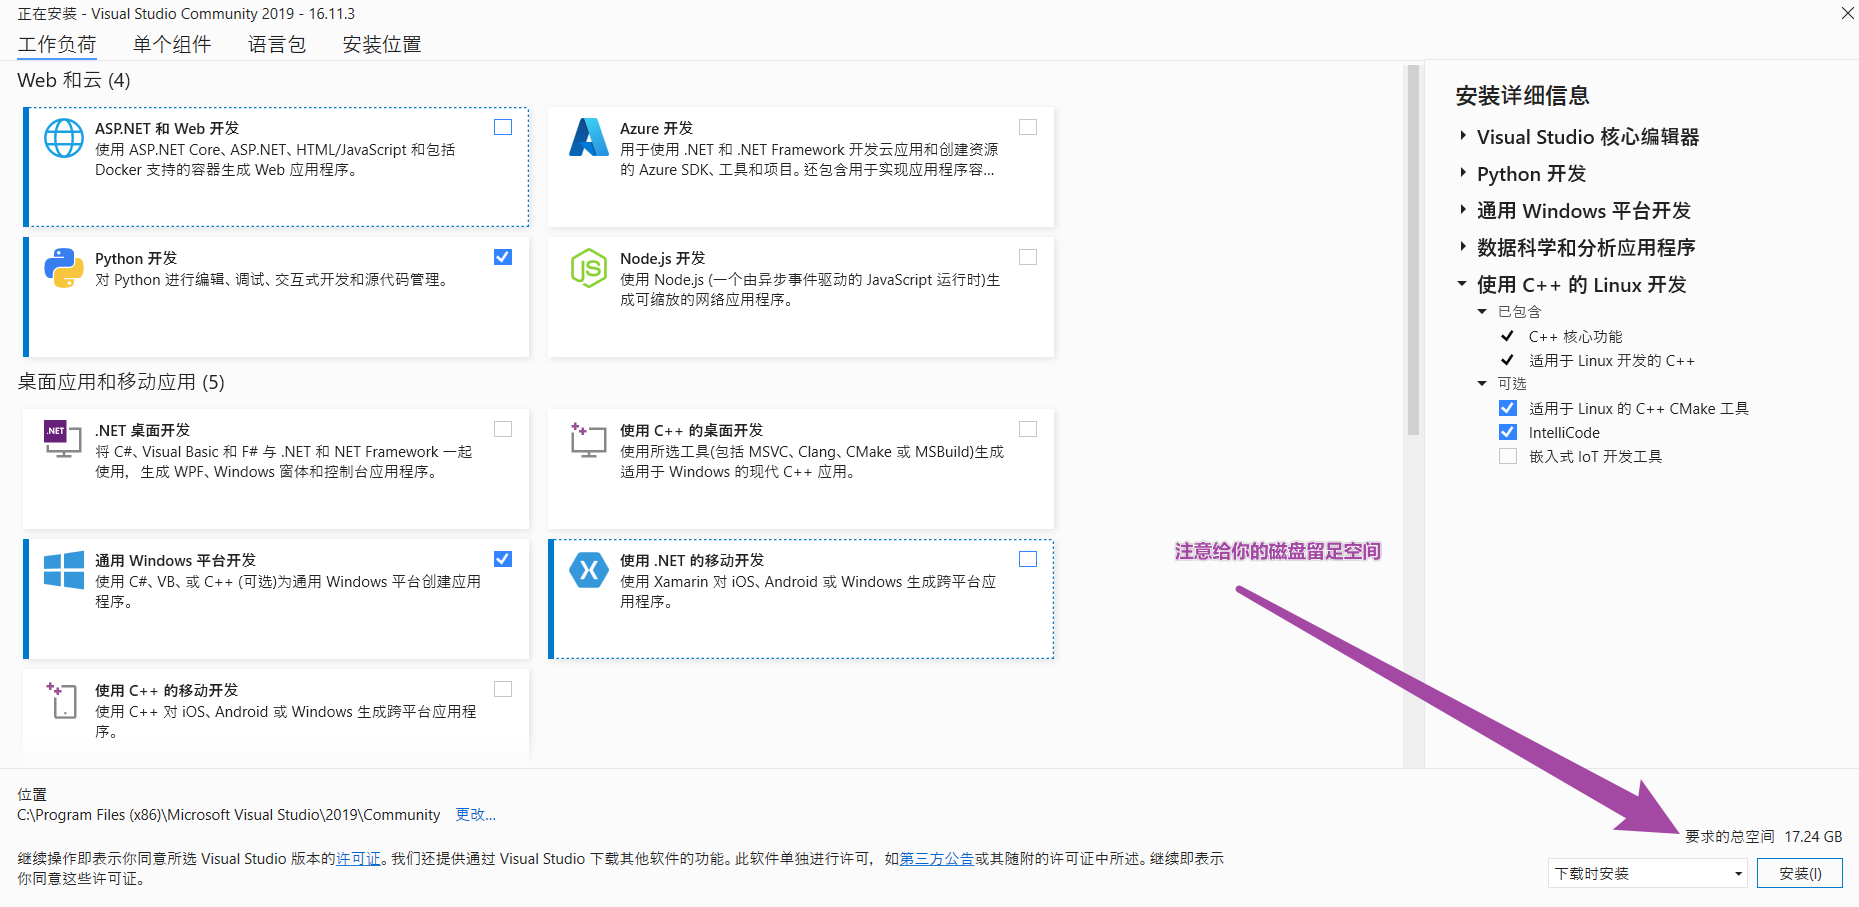
Task: Open the 下载时安装 install mode dropdown
Action: [1647, 873]
